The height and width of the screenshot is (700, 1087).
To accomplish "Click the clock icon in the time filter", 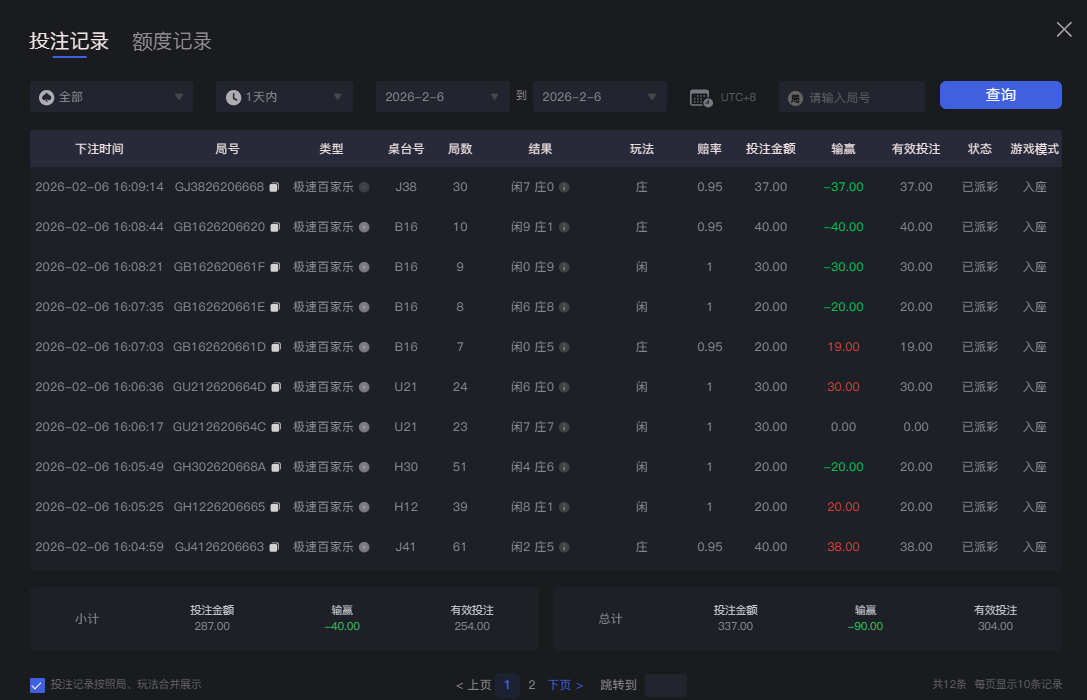I will click(231, 96).
